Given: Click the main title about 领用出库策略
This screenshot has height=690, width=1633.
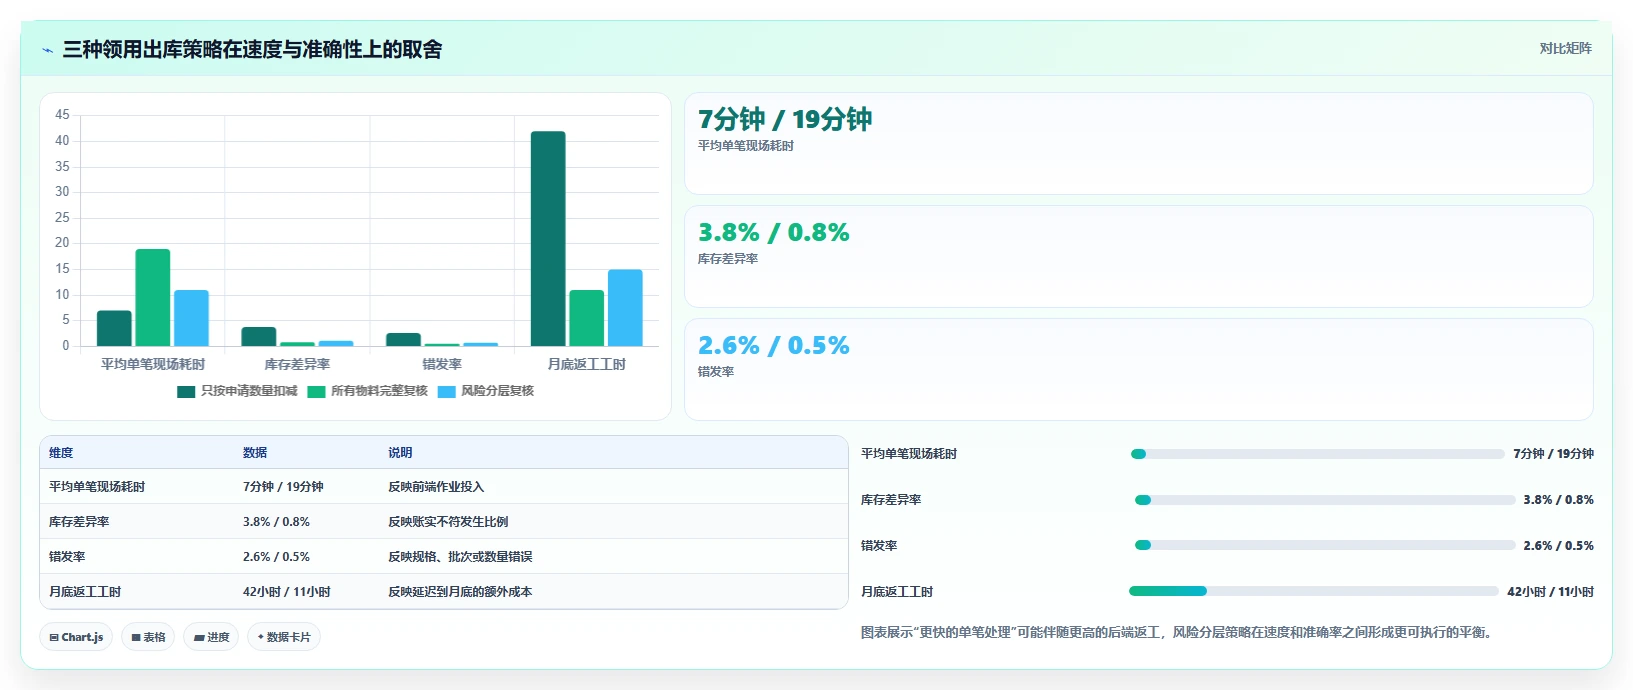Looking at the screenshot, I should pos(252,50).
